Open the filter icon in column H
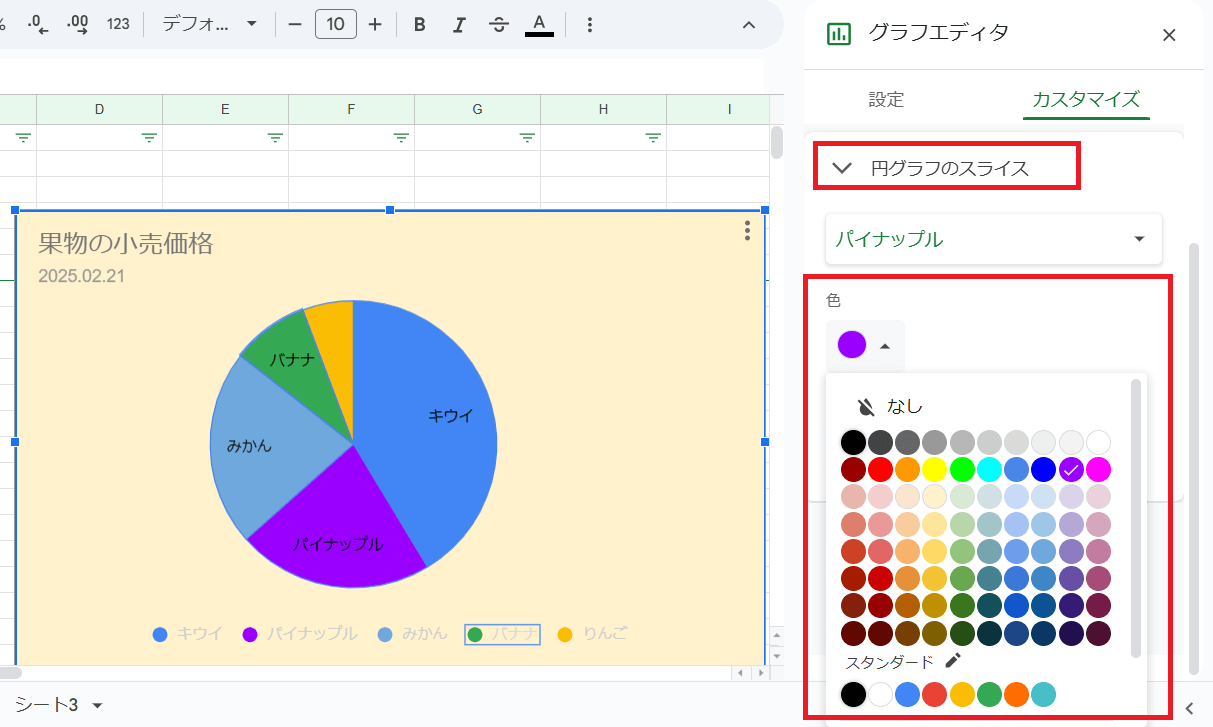 (x=653, y=137)
